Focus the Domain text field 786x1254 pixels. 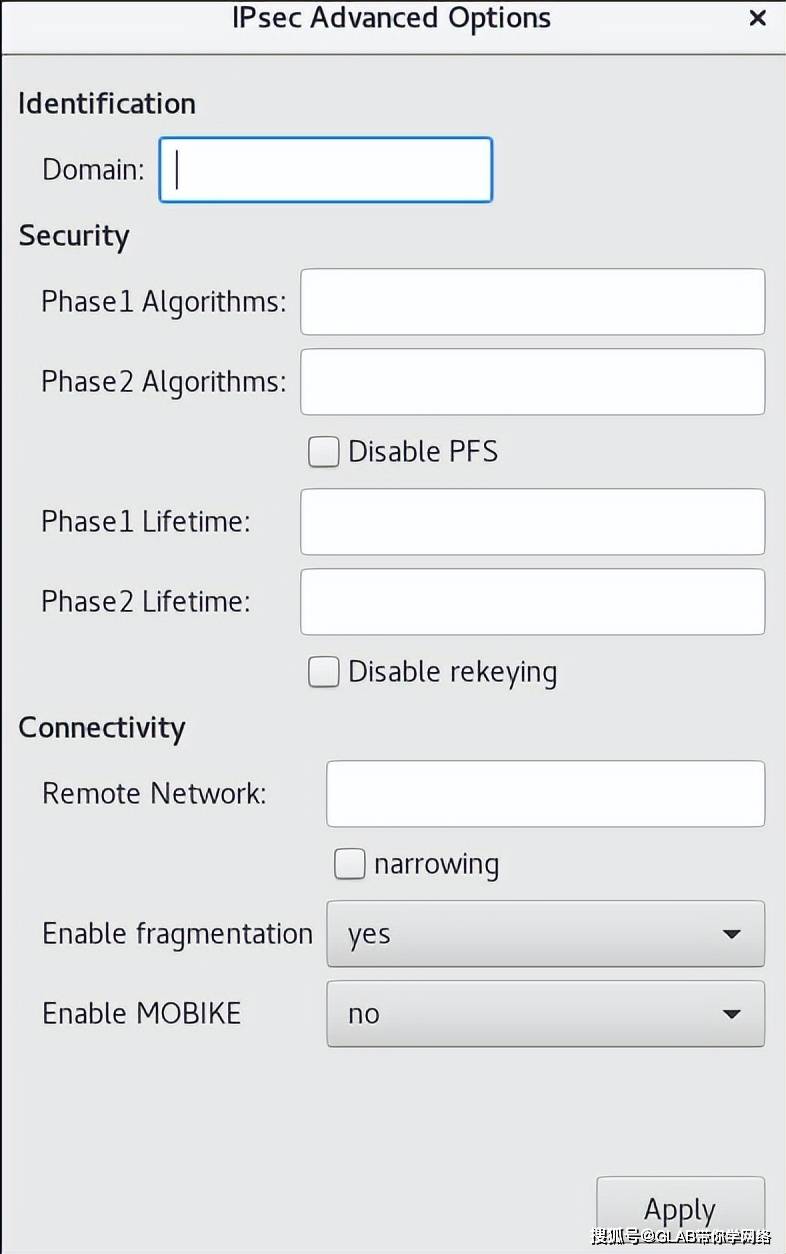point(326,170)
